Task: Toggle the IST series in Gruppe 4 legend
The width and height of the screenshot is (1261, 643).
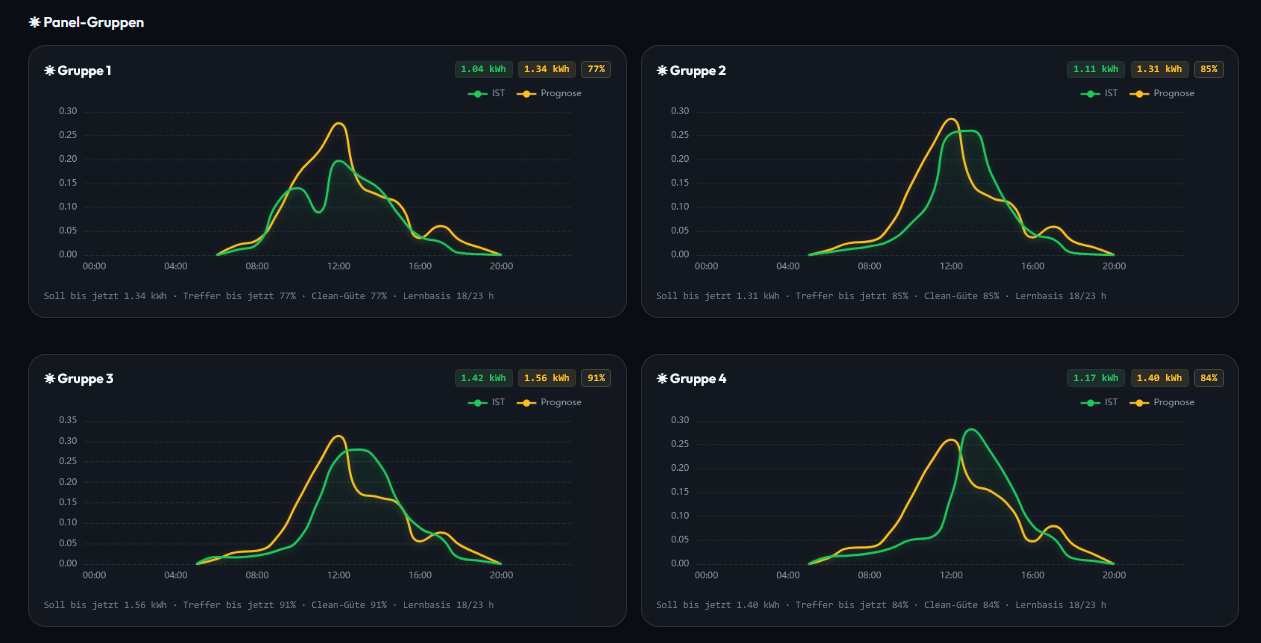Action: [1099, 402]
